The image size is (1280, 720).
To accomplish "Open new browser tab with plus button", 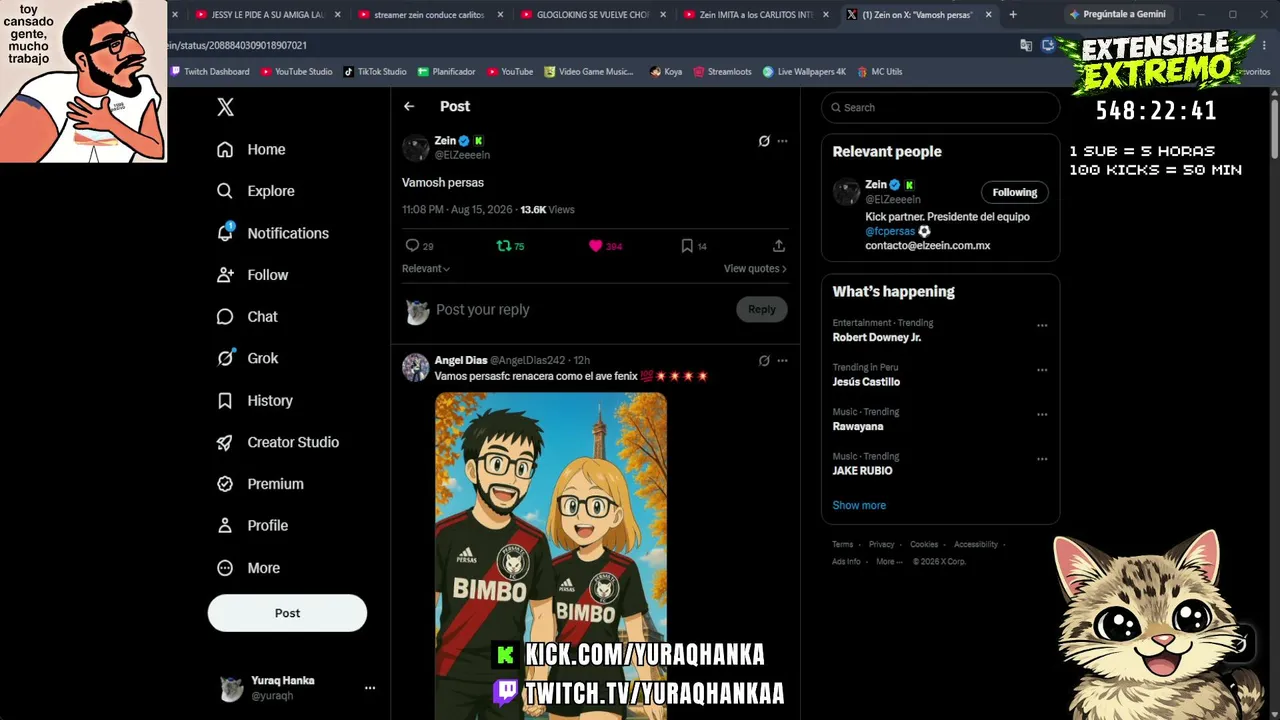I will pos(1013,15).
